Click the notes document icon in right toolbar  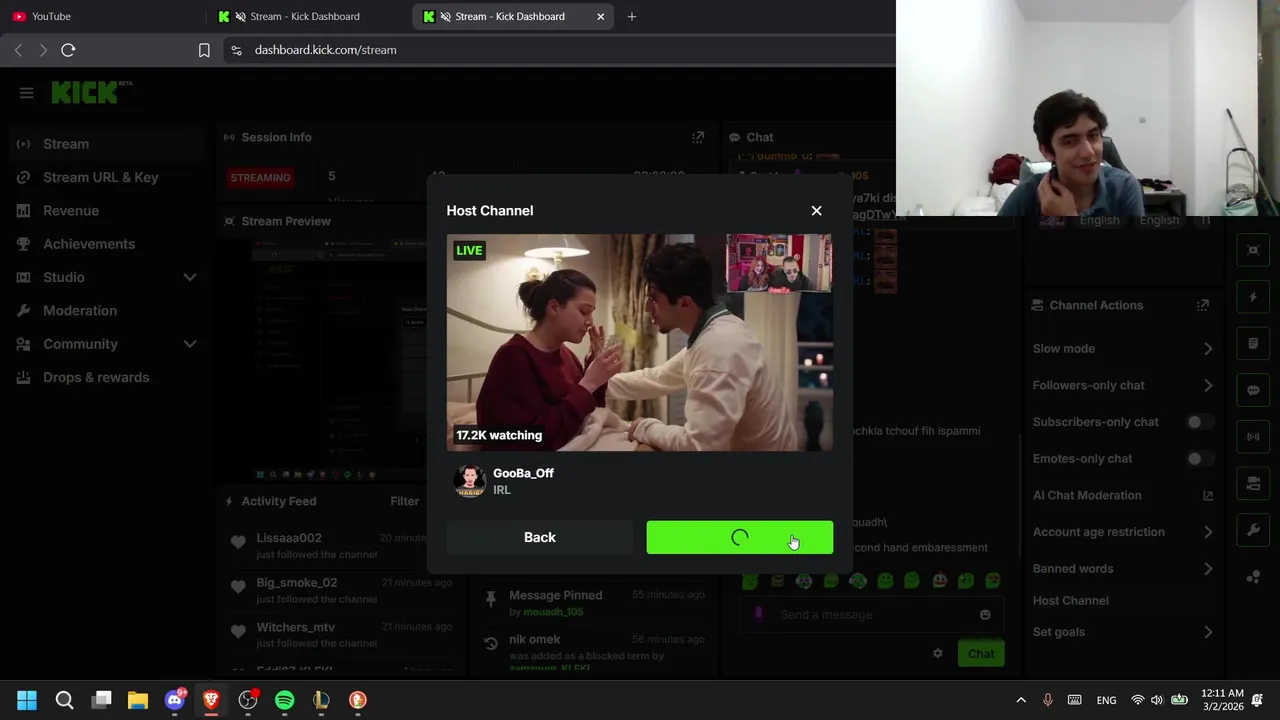pos(1253,344)
